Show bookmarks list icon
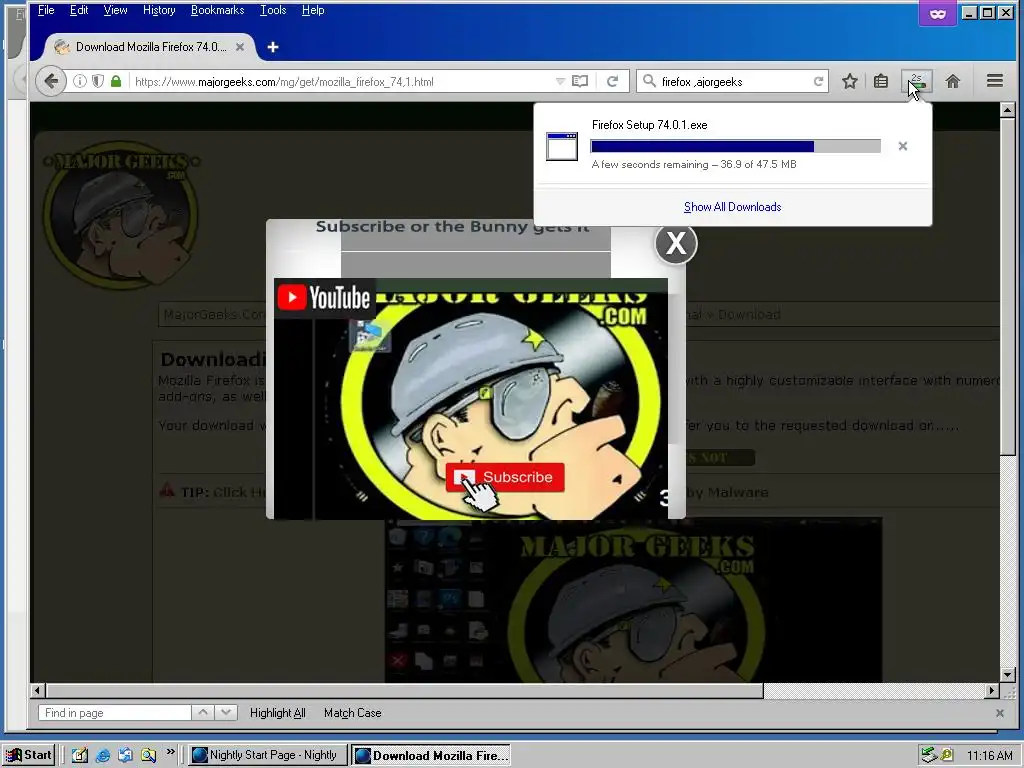This screenshot has height=768, width=1024. (x=881, y=82)
